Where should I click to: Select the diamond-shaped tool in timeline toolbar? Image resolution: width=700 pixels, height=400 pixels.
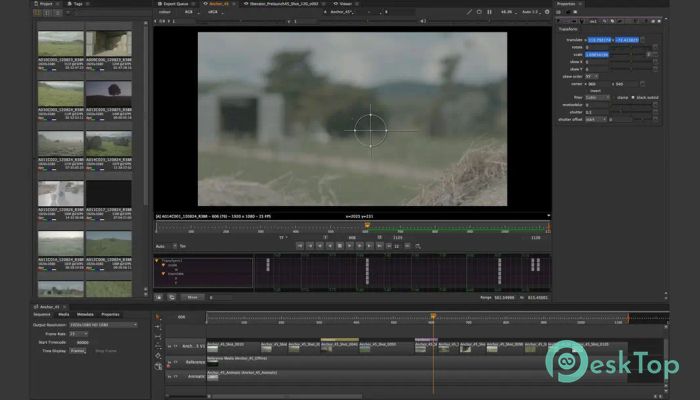[158, 356]
